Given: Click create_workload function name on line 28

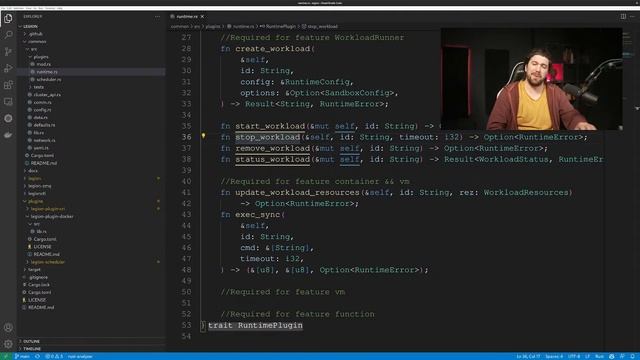Looking at the screenshot, I should click(272, 49).
